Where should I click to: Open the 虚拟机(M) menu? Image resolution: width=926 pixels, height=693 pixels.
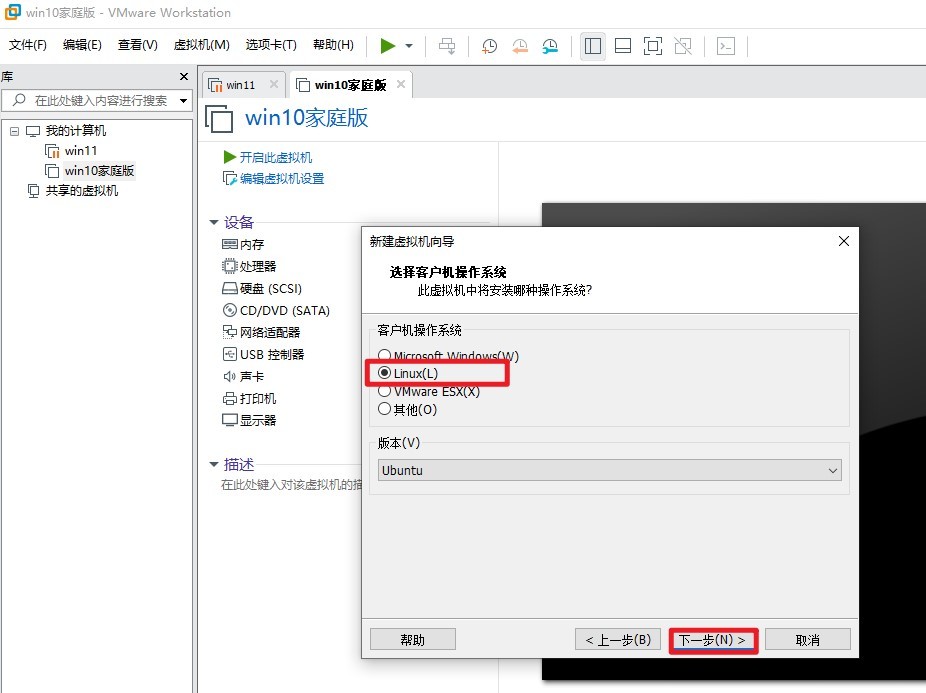click(x=201, y=45)
